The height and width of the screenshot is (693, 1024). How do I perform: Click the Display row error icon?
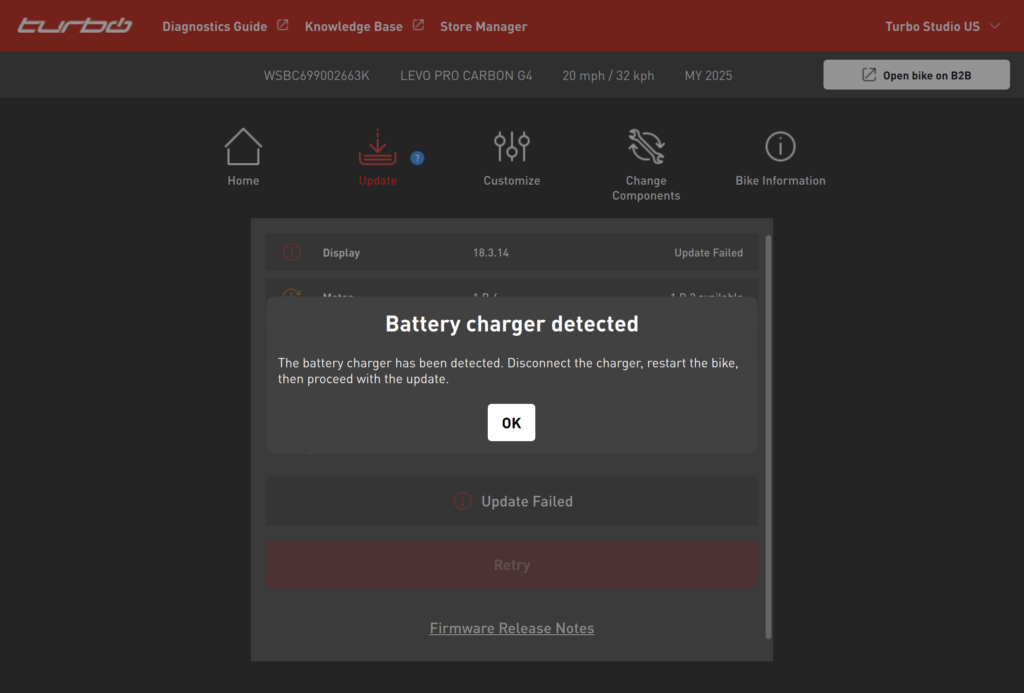pyautogui.click(x=292, y=253)
